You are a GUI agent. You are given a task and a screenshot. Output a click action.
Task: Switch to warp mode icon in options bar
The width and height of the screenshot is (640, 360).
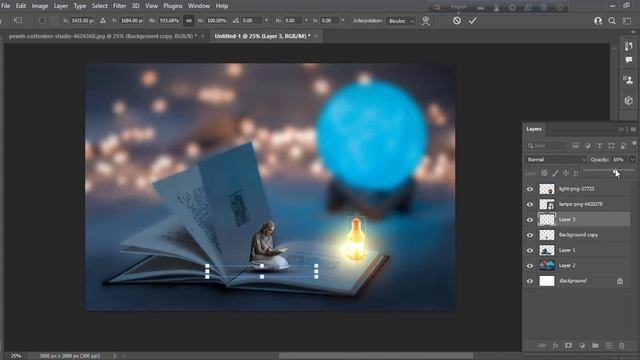(x=426, y=20)
